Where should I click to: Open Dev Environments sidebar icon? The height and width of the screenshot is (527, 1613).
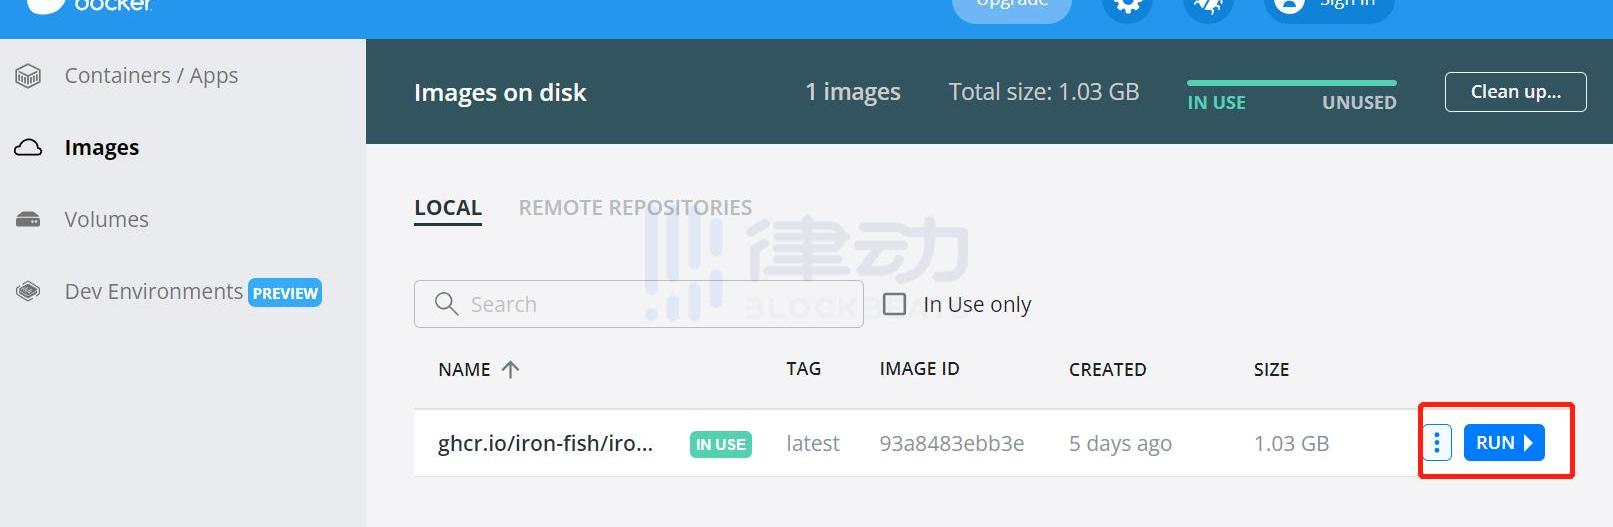(28, 292)
